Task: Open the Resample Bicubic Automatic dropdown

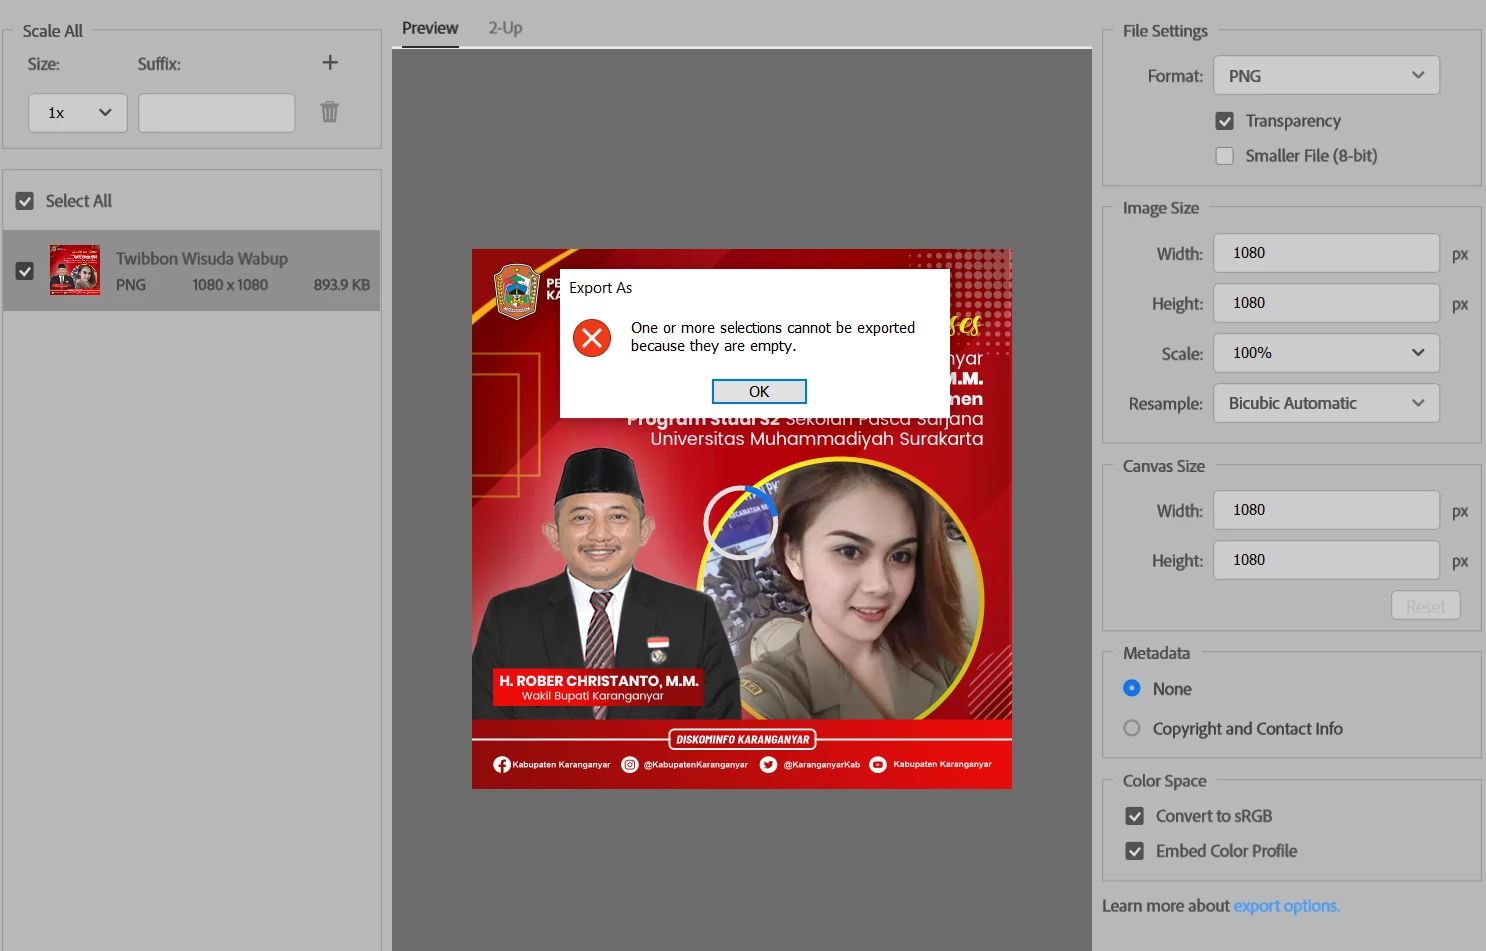Action: pyautogui.click(x=1326, y=403)
